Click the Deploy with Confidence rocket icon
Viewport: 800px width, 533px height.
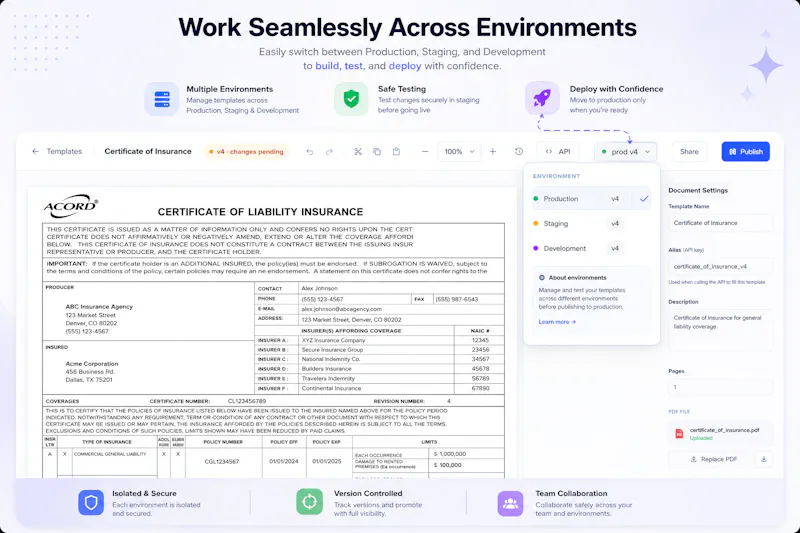point(542,97)
